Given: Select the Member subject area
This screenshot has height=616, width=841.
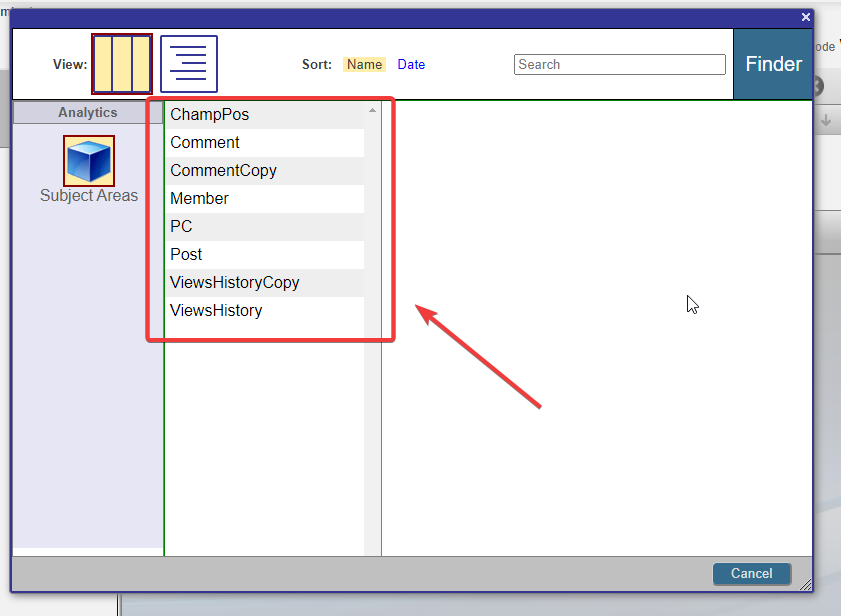Looking at the screenshot, I should coord(265,199).
